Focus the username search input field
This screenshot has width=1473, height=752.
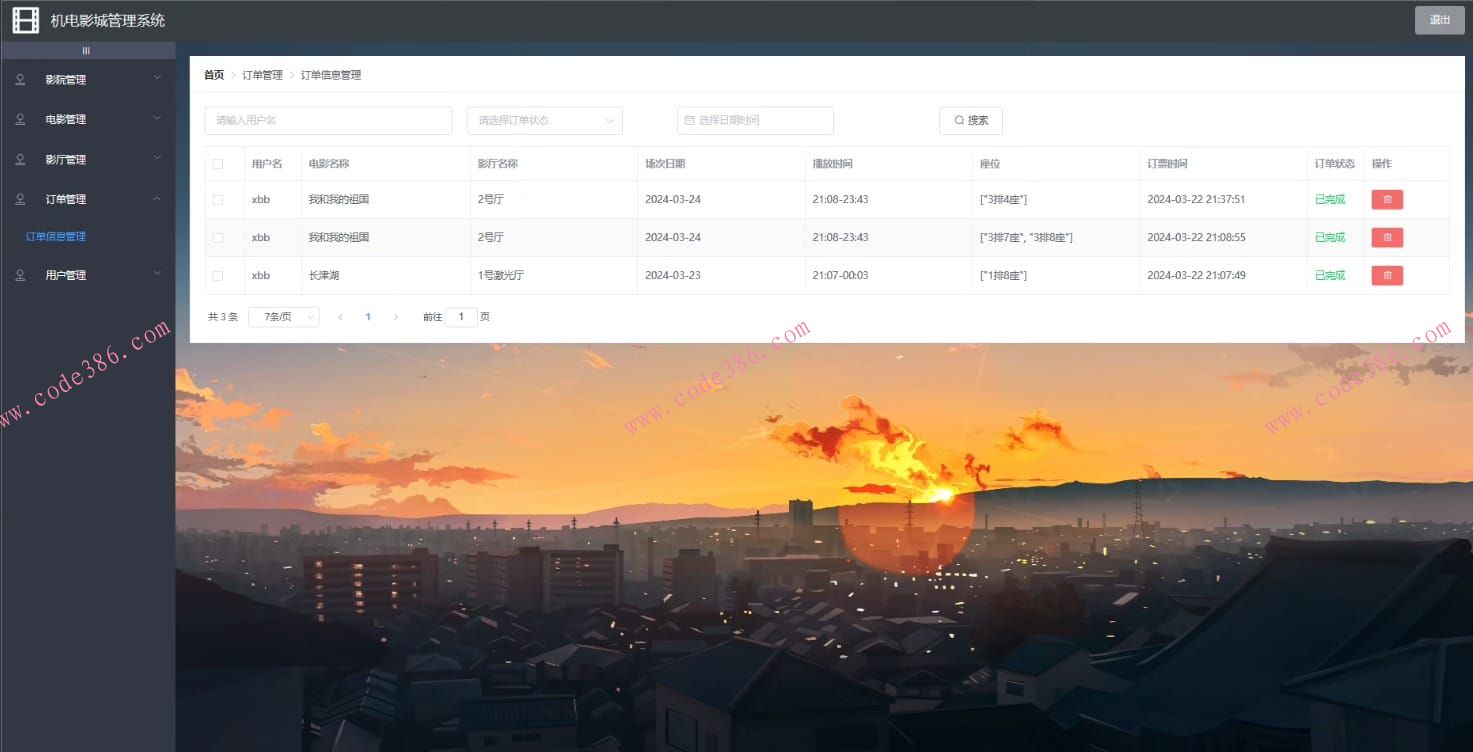tap(328, 121)
